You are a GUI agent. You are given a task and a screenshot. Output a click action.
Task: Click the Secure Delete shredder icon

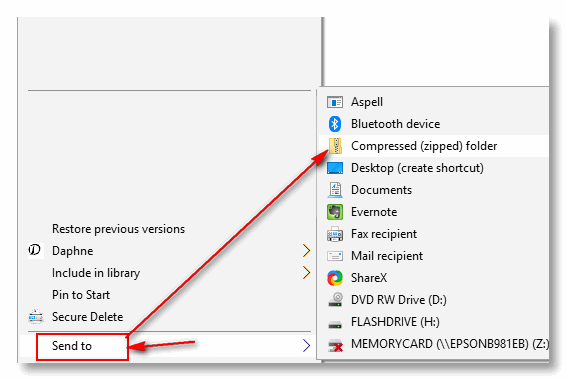pyautogui.click(x=36, y=316)
